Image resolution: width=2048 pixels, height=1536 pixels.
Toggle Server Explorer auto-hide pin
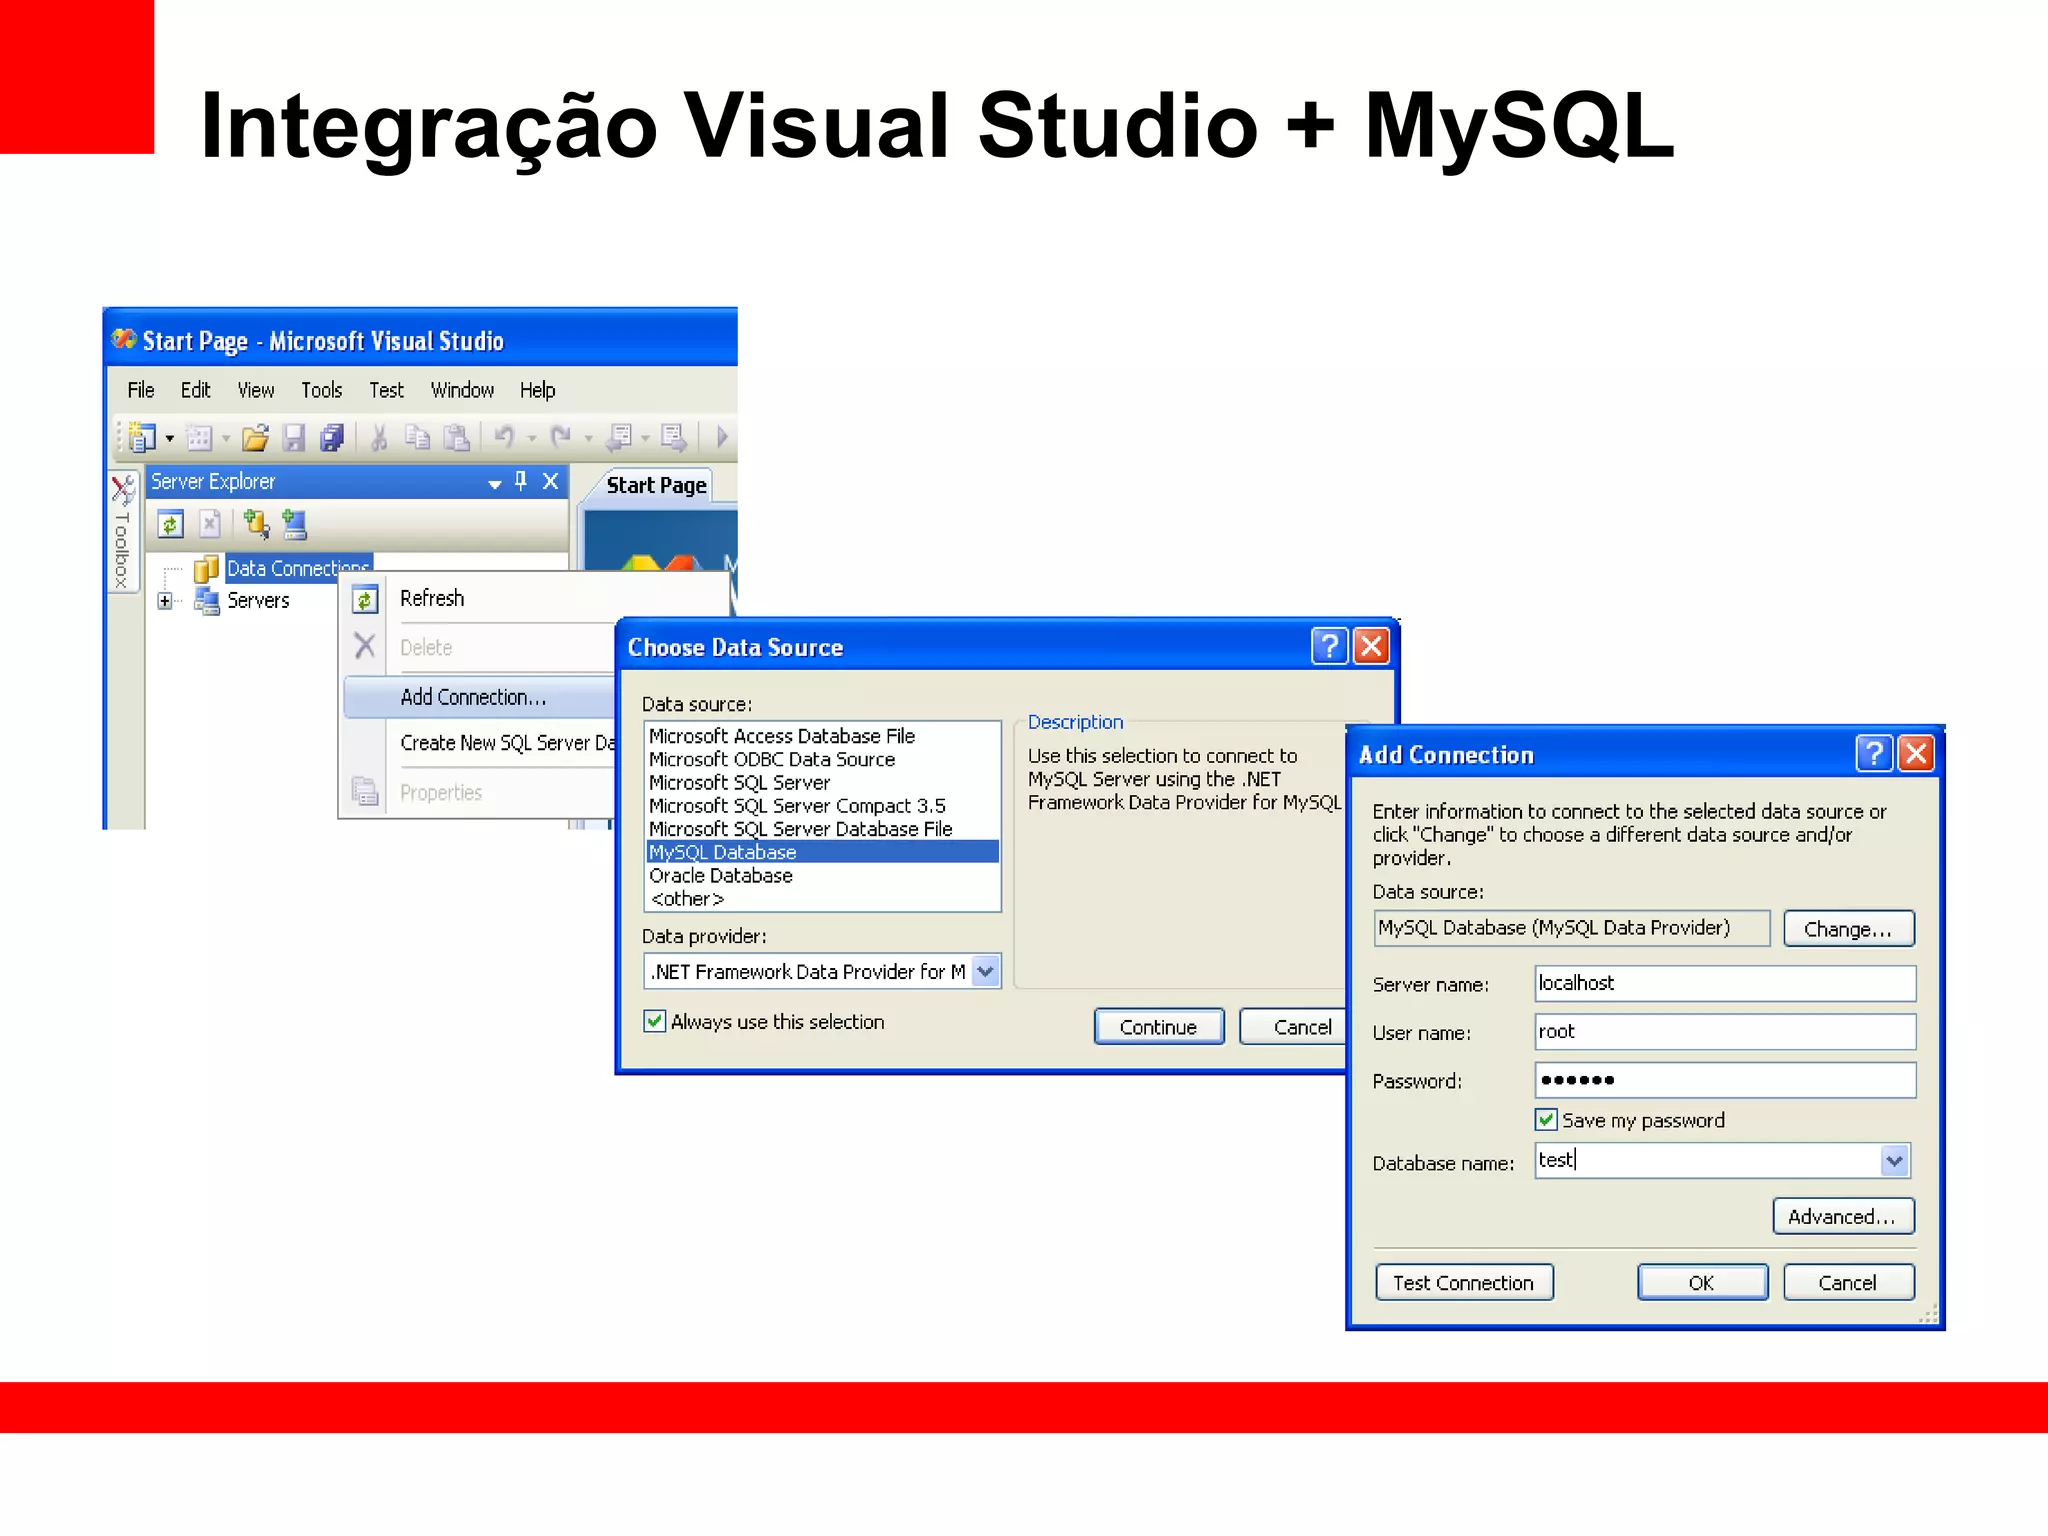[x=521, y=481]
